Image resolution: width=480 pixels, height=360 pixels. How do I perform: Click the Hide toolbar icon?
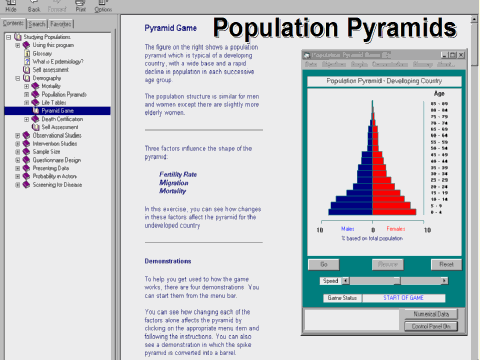tap(11, 3)
